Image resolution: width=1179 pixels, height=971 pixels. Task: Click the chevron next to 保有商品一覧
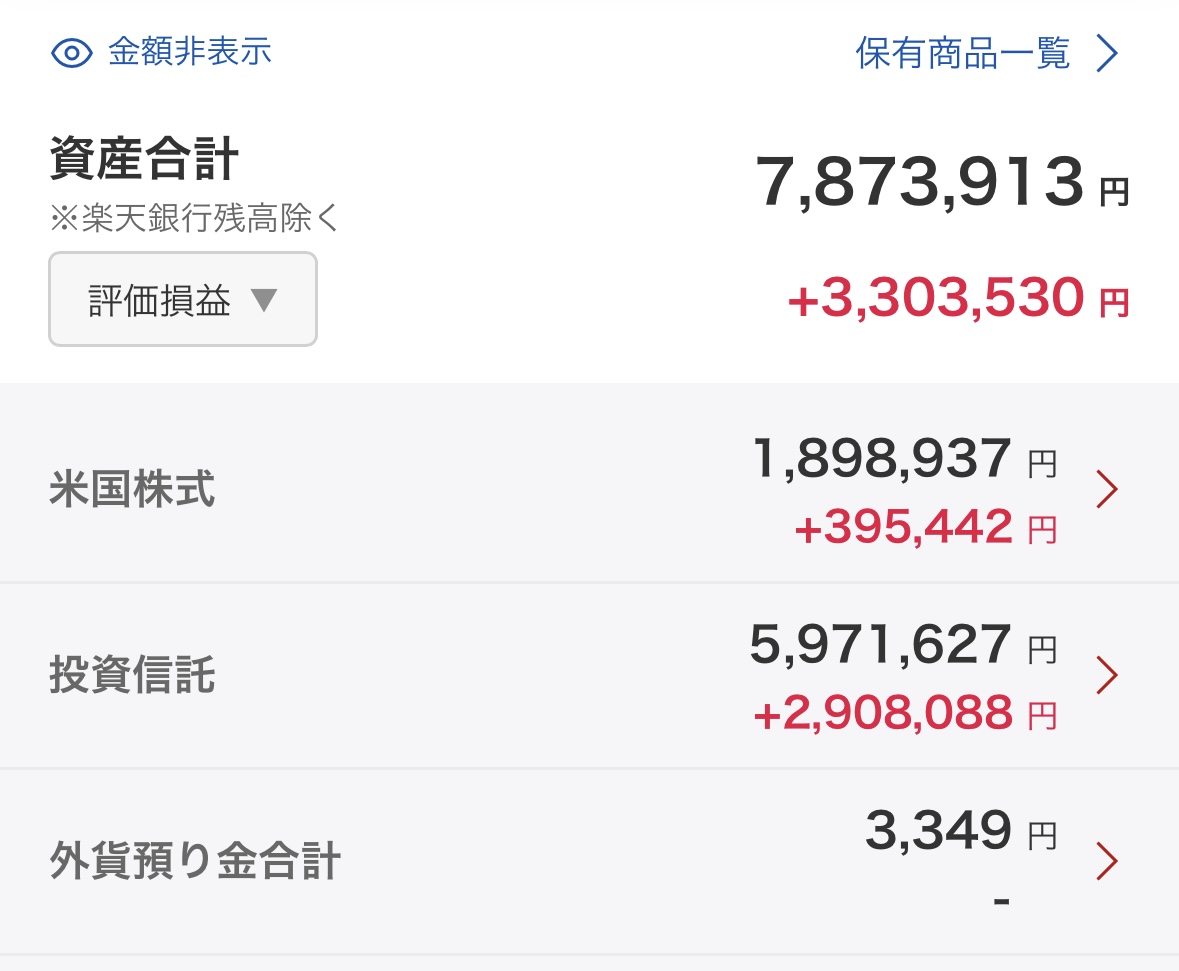coord(1106,54)
